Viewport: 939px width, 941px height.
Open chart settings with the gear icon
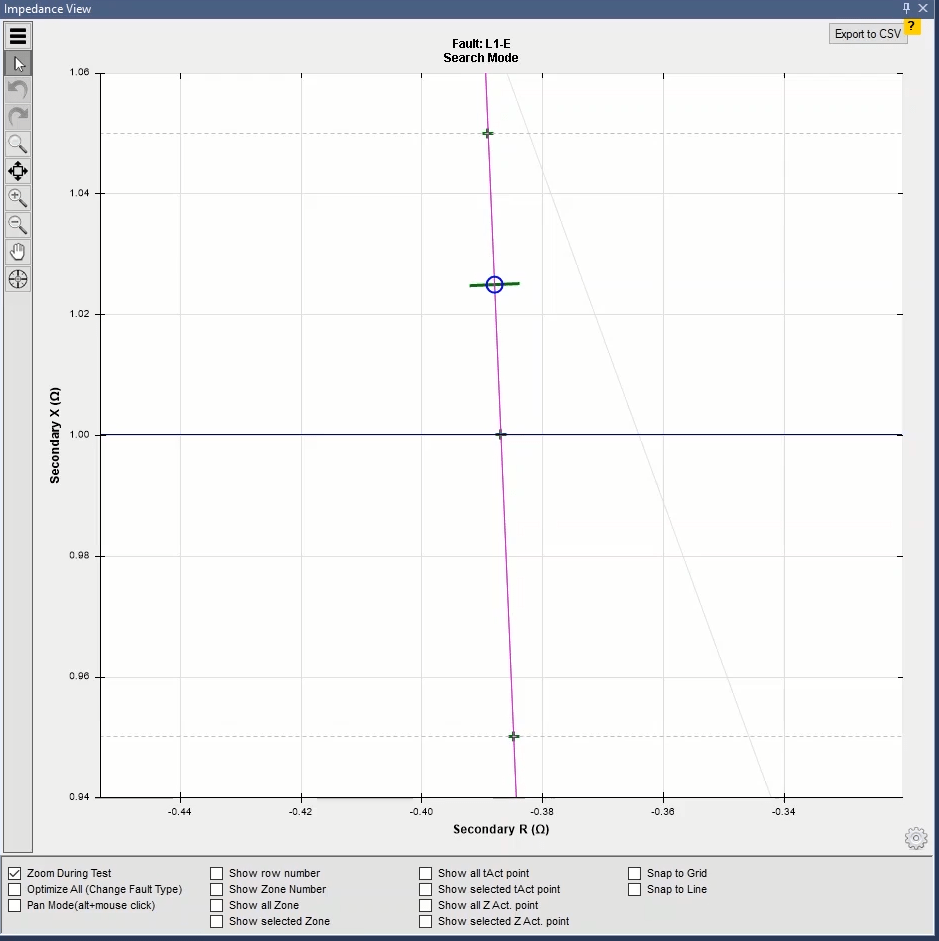point(915,838)
